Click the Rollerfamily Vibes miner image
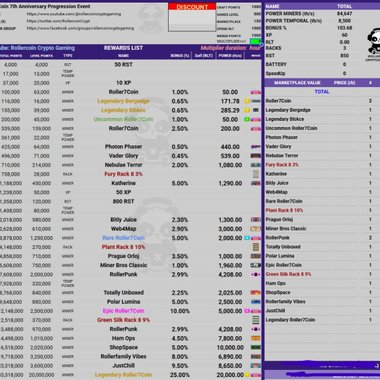 pyautogui.click(x=256, y=357)
